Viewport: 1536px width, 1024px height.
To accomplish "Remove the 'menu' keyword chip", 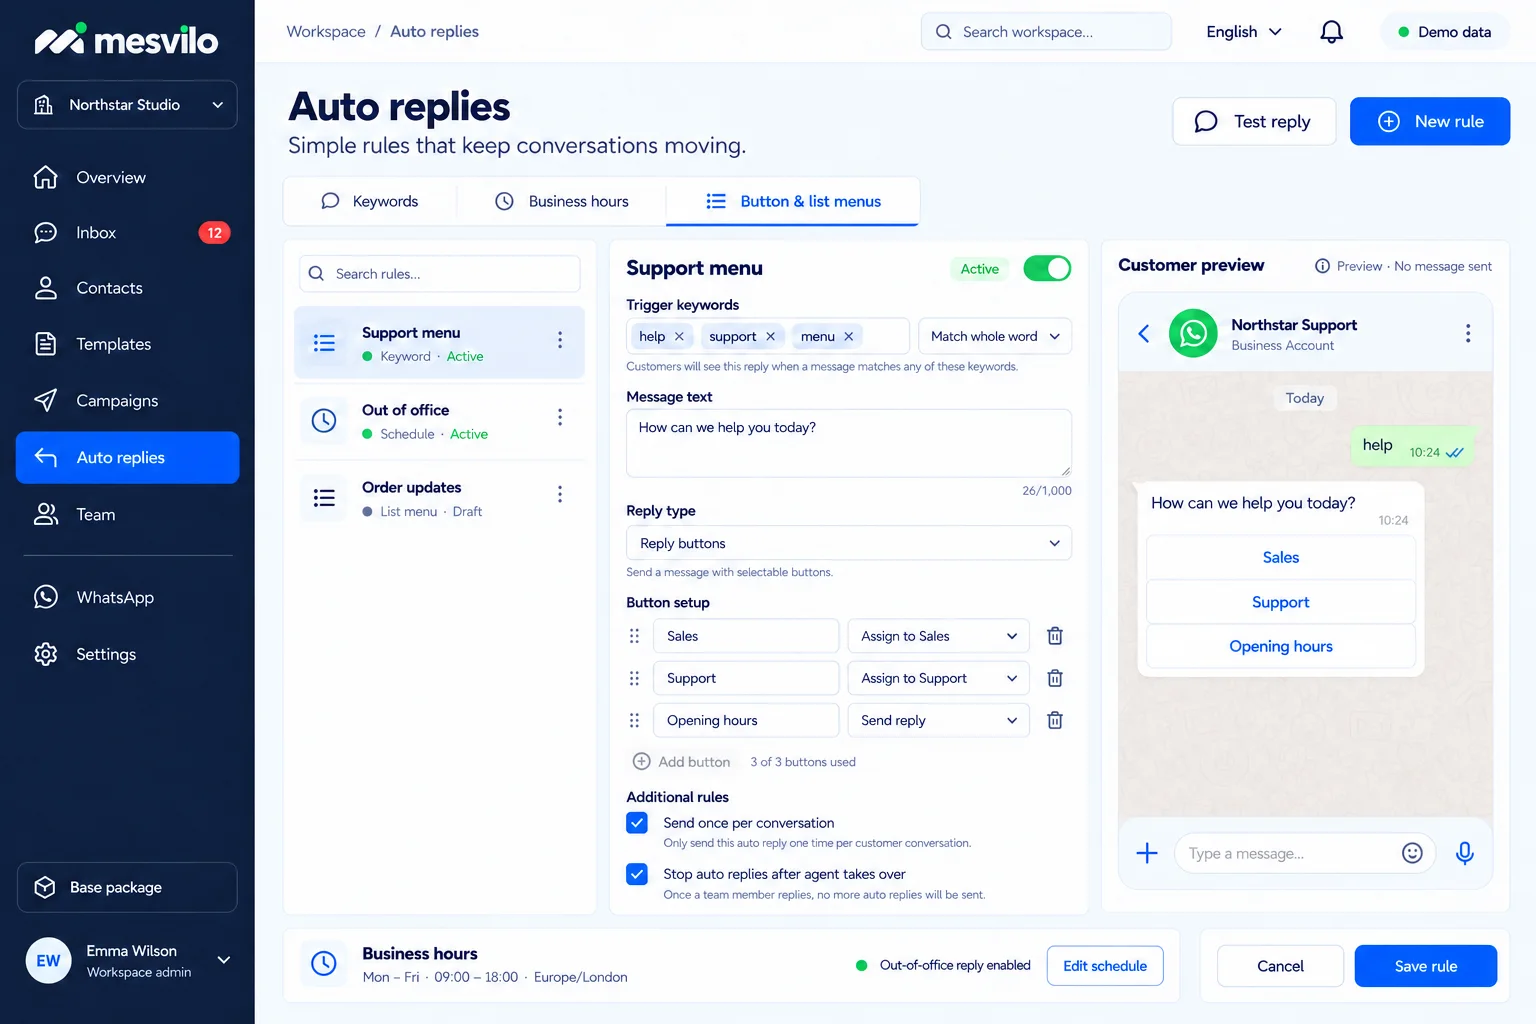I will [848, 336].
